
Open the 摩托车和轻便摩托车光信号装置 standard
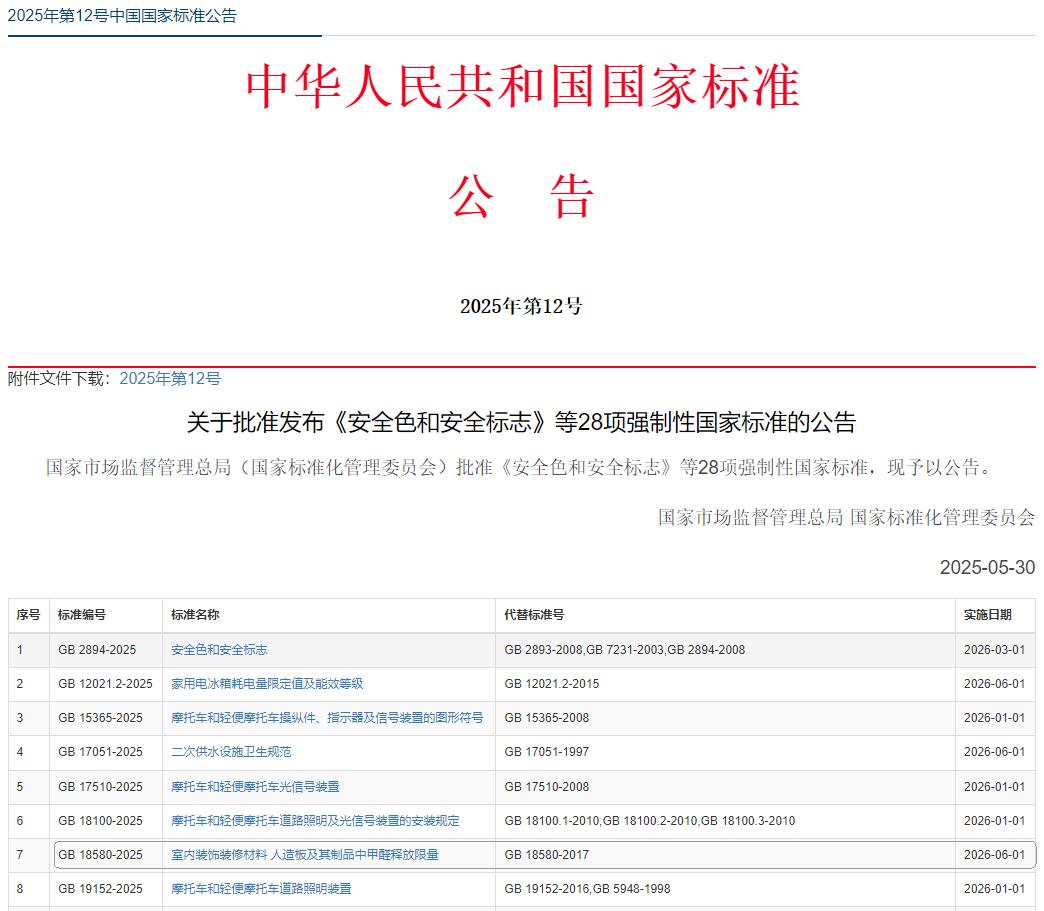tap(255, 787)
